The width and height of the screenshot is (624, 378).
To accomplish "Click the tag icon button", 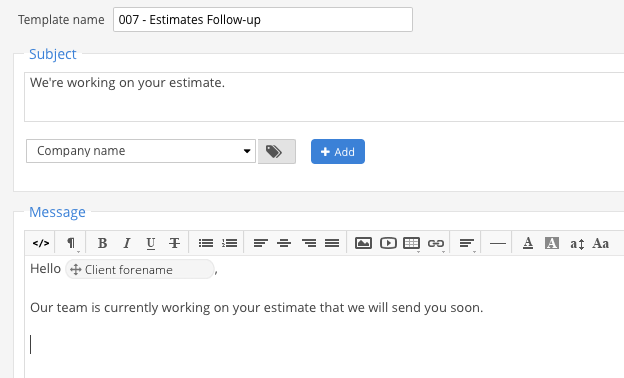I will click(x=277, y=152).
